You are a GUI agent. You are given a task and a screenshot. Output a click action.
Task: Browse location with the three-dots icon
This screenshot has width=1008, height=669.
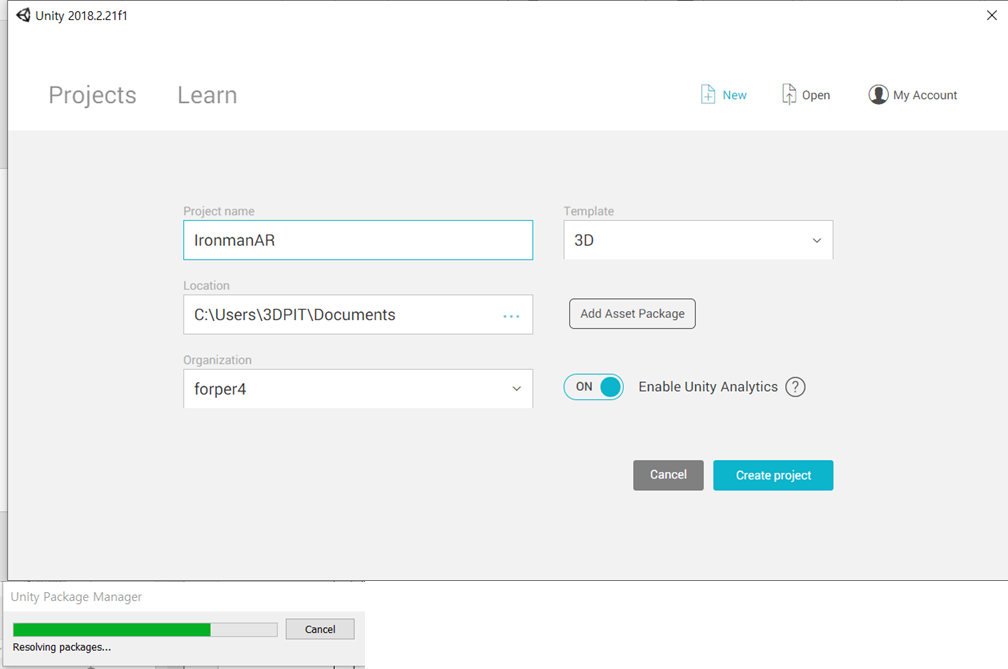(511, 316)
